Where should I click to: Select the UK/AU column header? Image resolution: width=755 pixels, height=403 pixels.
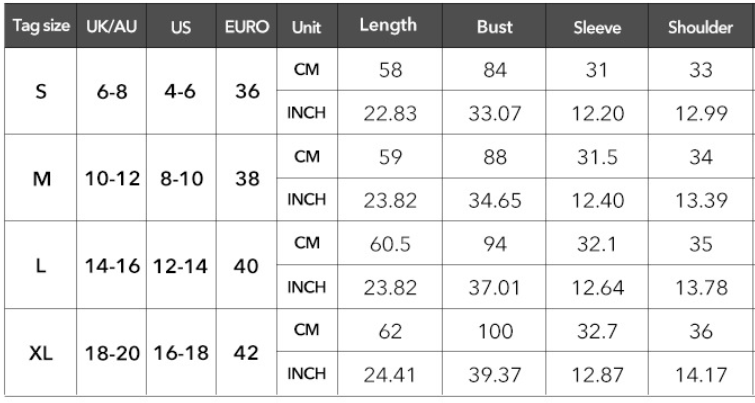[111, 26]
